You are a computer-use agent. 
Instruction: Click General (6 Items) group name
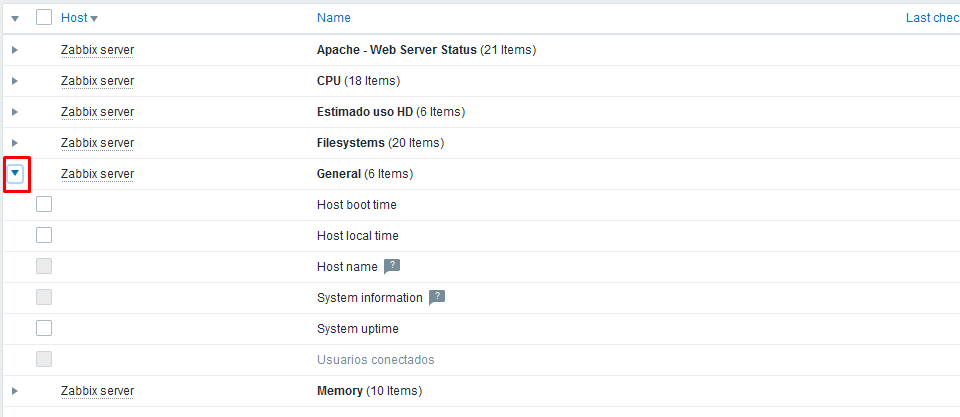click(x=365, y=174)
